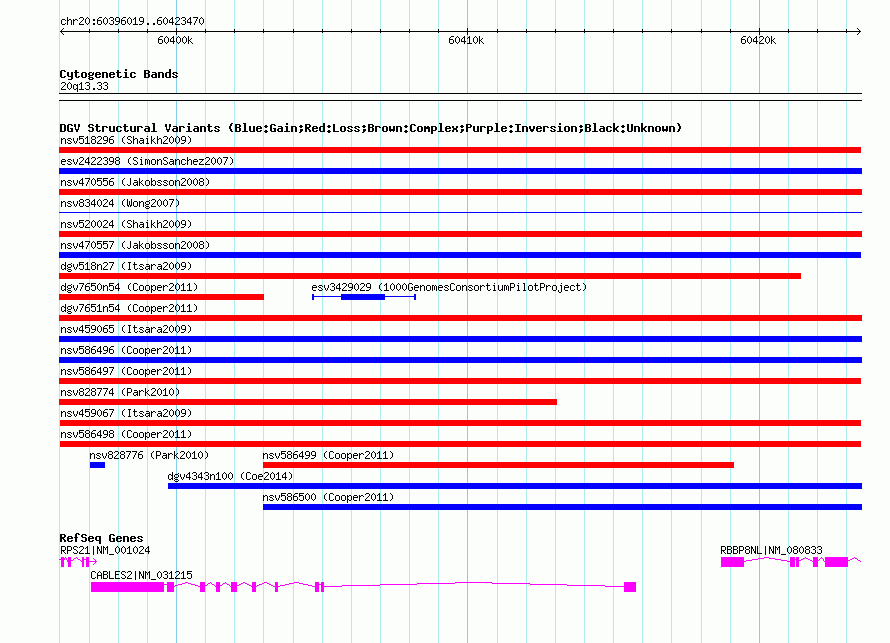890x643 pixels.
Task: Select nsv520024 (Shaikh2009) red loss bar
Action: [x=460, y=234]
